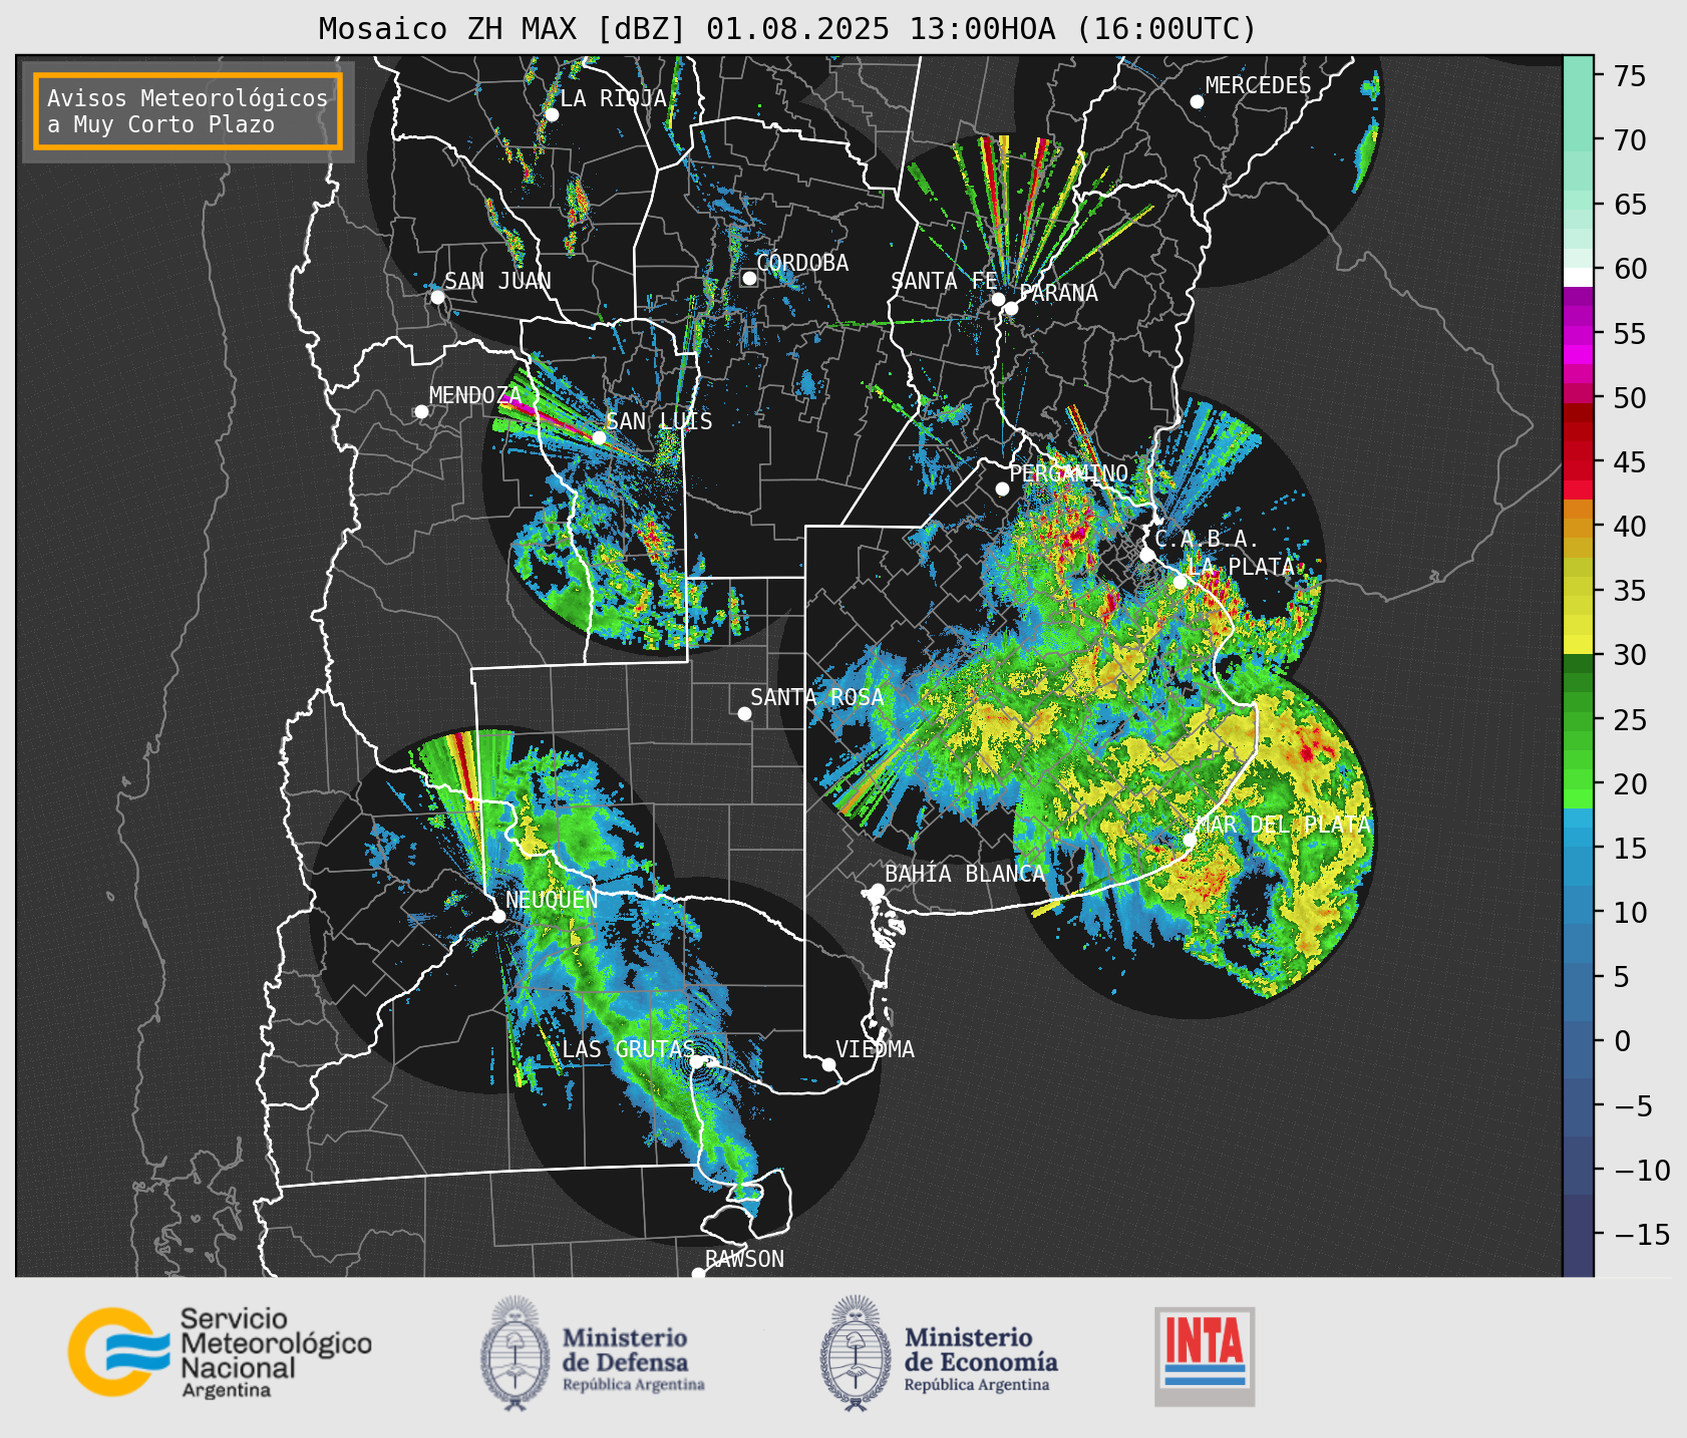
Task: Click the PERGAMINO label text
Action: point(1069,473)
